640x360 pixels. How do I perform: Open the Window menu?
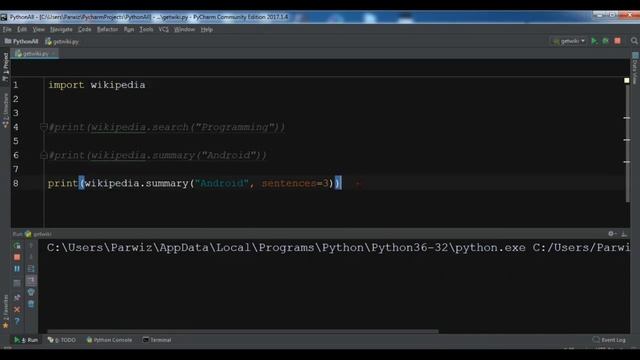(184, 29)
